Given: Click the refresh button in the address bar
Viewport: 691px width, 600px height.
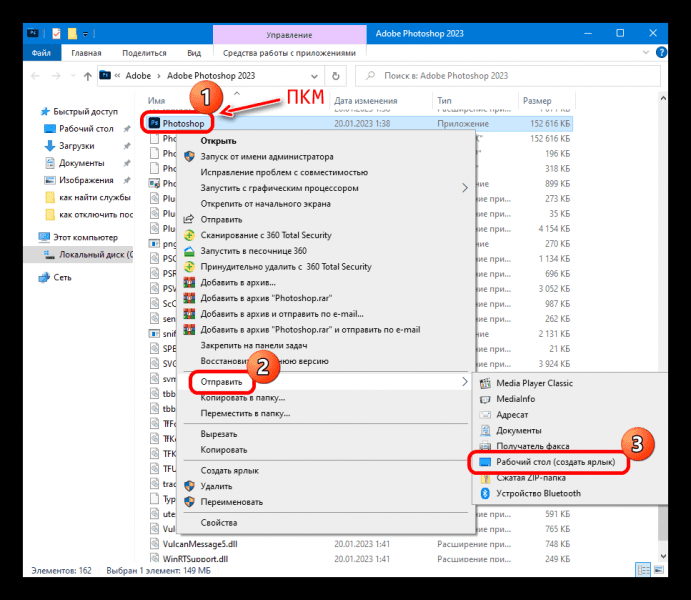Looking at the screenshot, I should 336,76.
